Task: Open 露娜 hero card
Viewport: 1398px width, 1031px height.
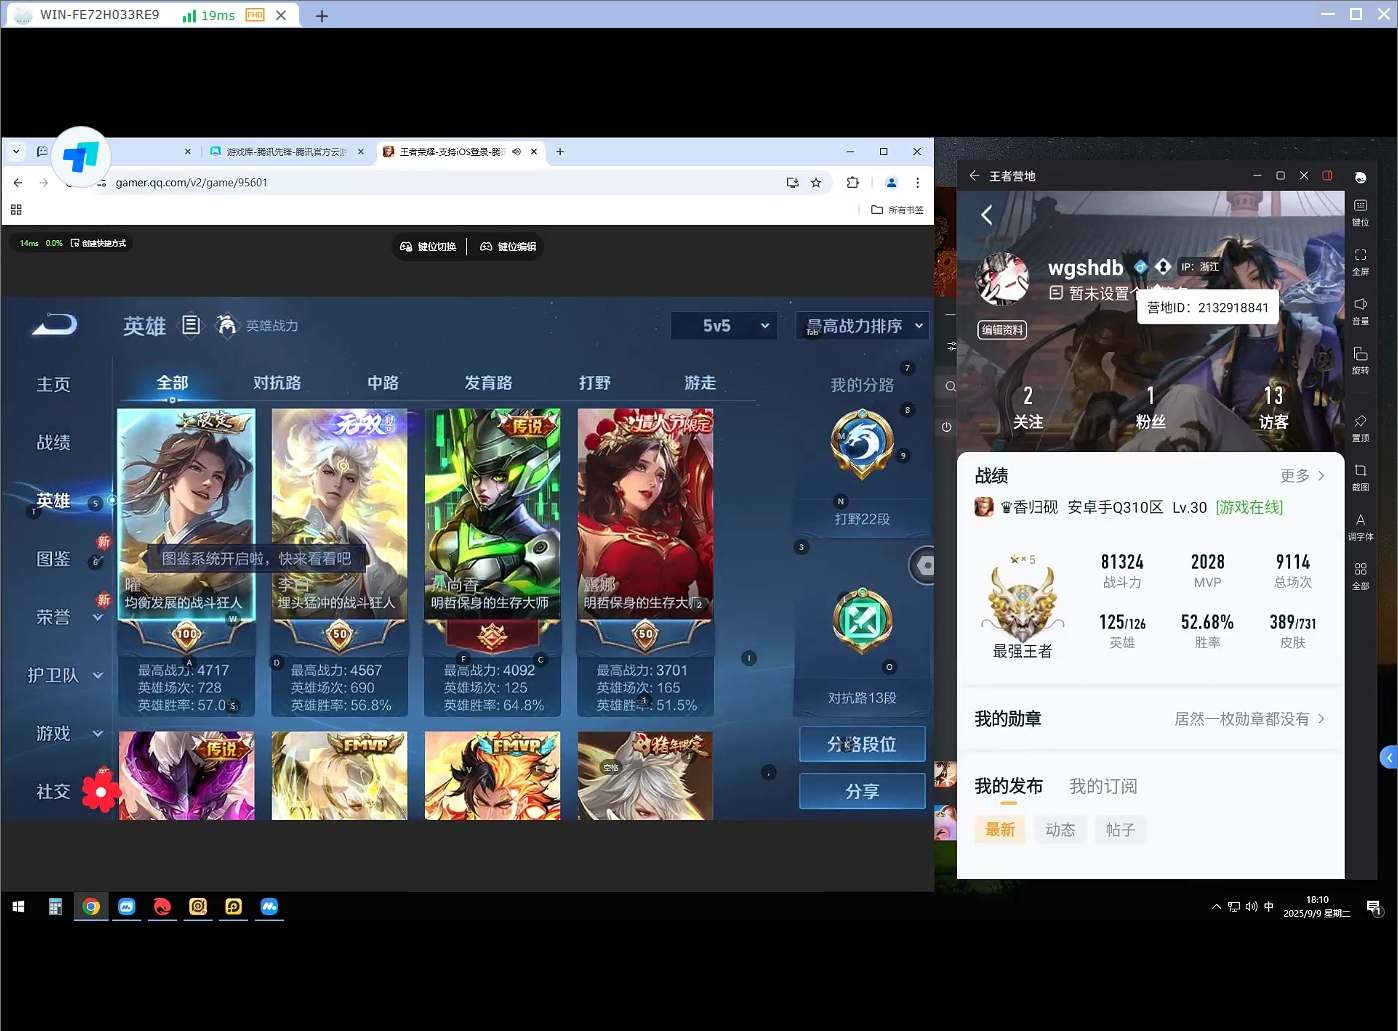Action: tap(645, 562)
